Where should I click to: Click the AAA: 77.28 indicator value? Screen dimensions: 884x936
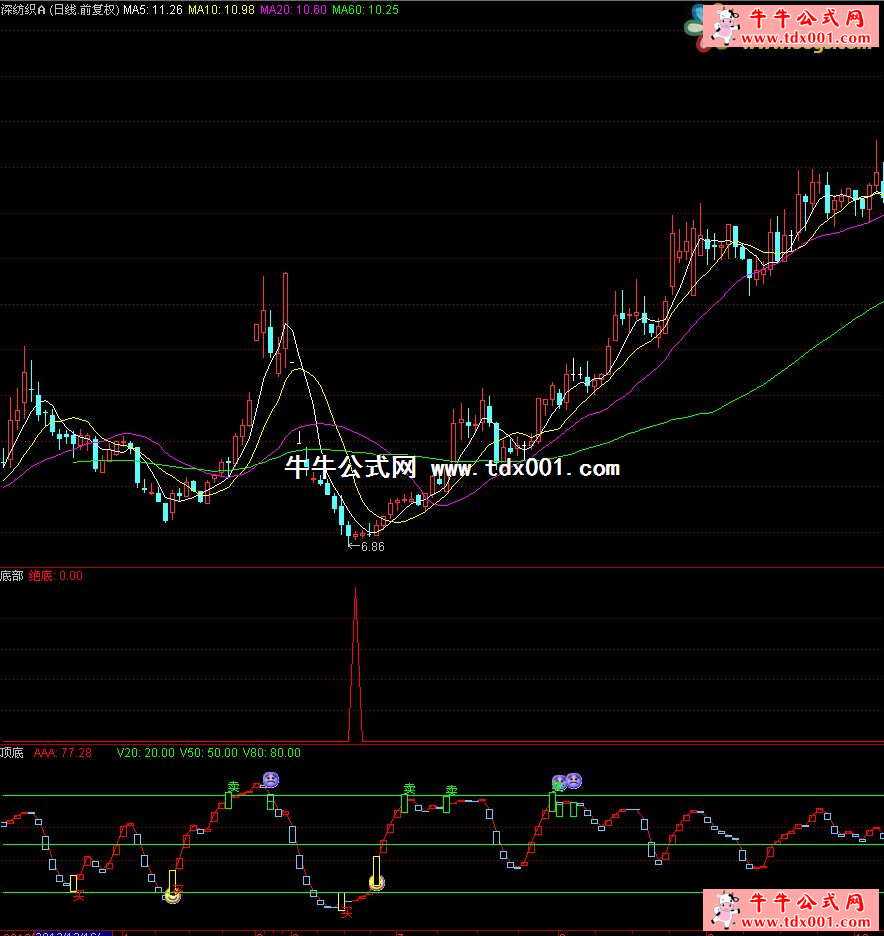pos(63,753)
